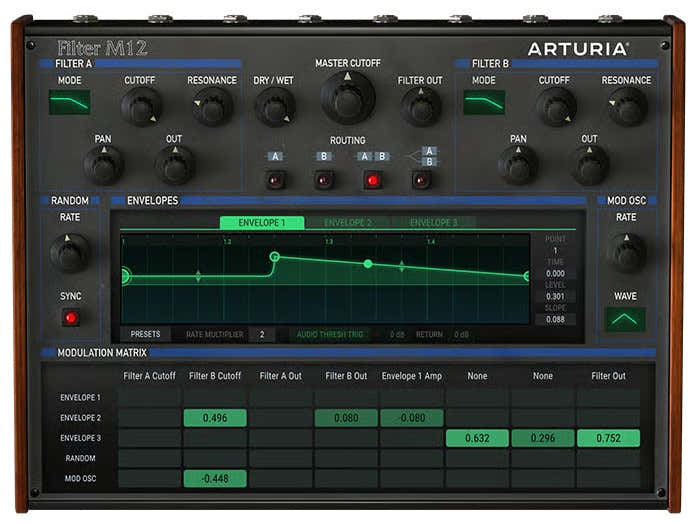Viewport: 696px width, 524px height.
Task: Open Filter A Out destination dropdown
Action: [281, 376]
